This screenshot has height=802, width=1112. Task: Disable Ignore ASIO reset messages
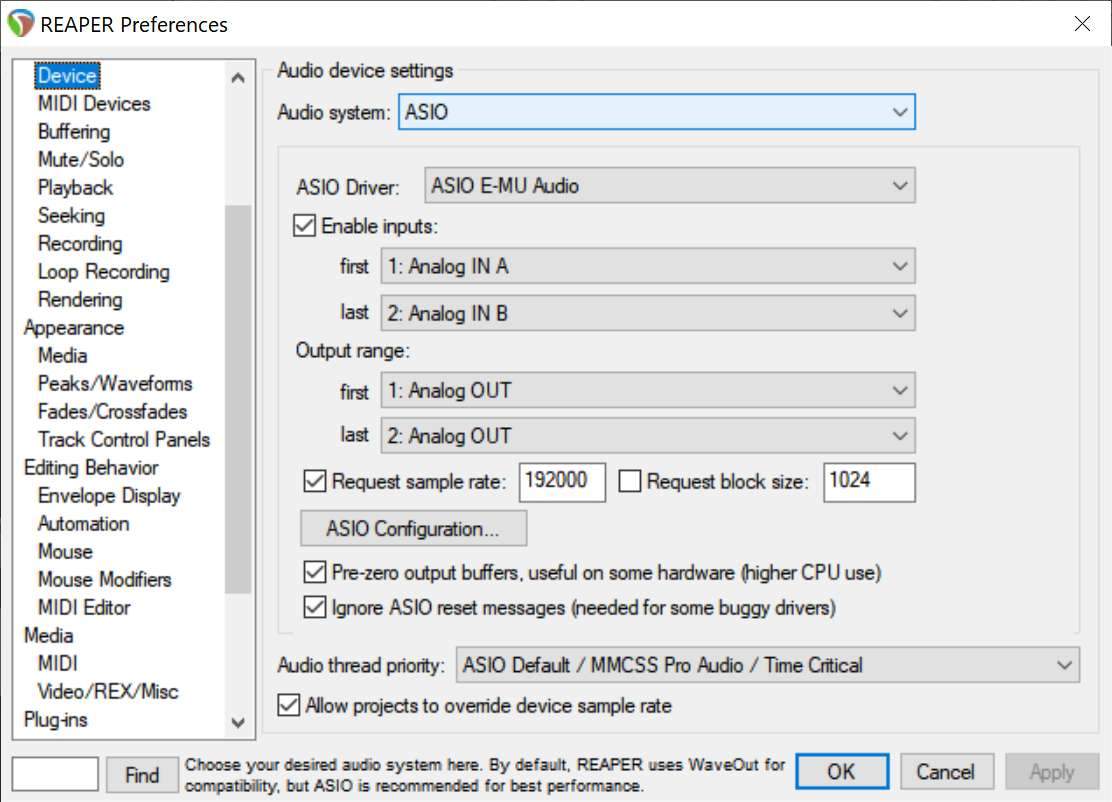315,607
